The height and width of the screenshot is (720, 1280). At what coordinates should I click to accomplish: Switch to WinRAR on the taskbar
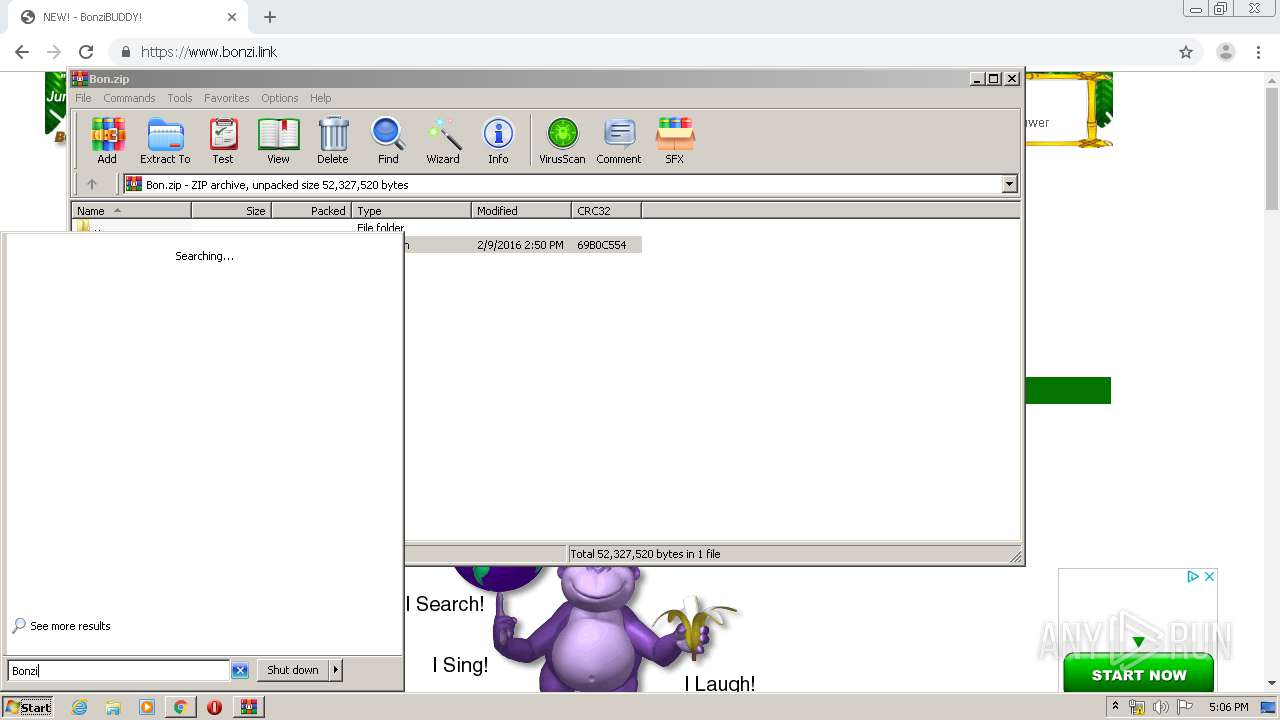(x=248, y=707)
